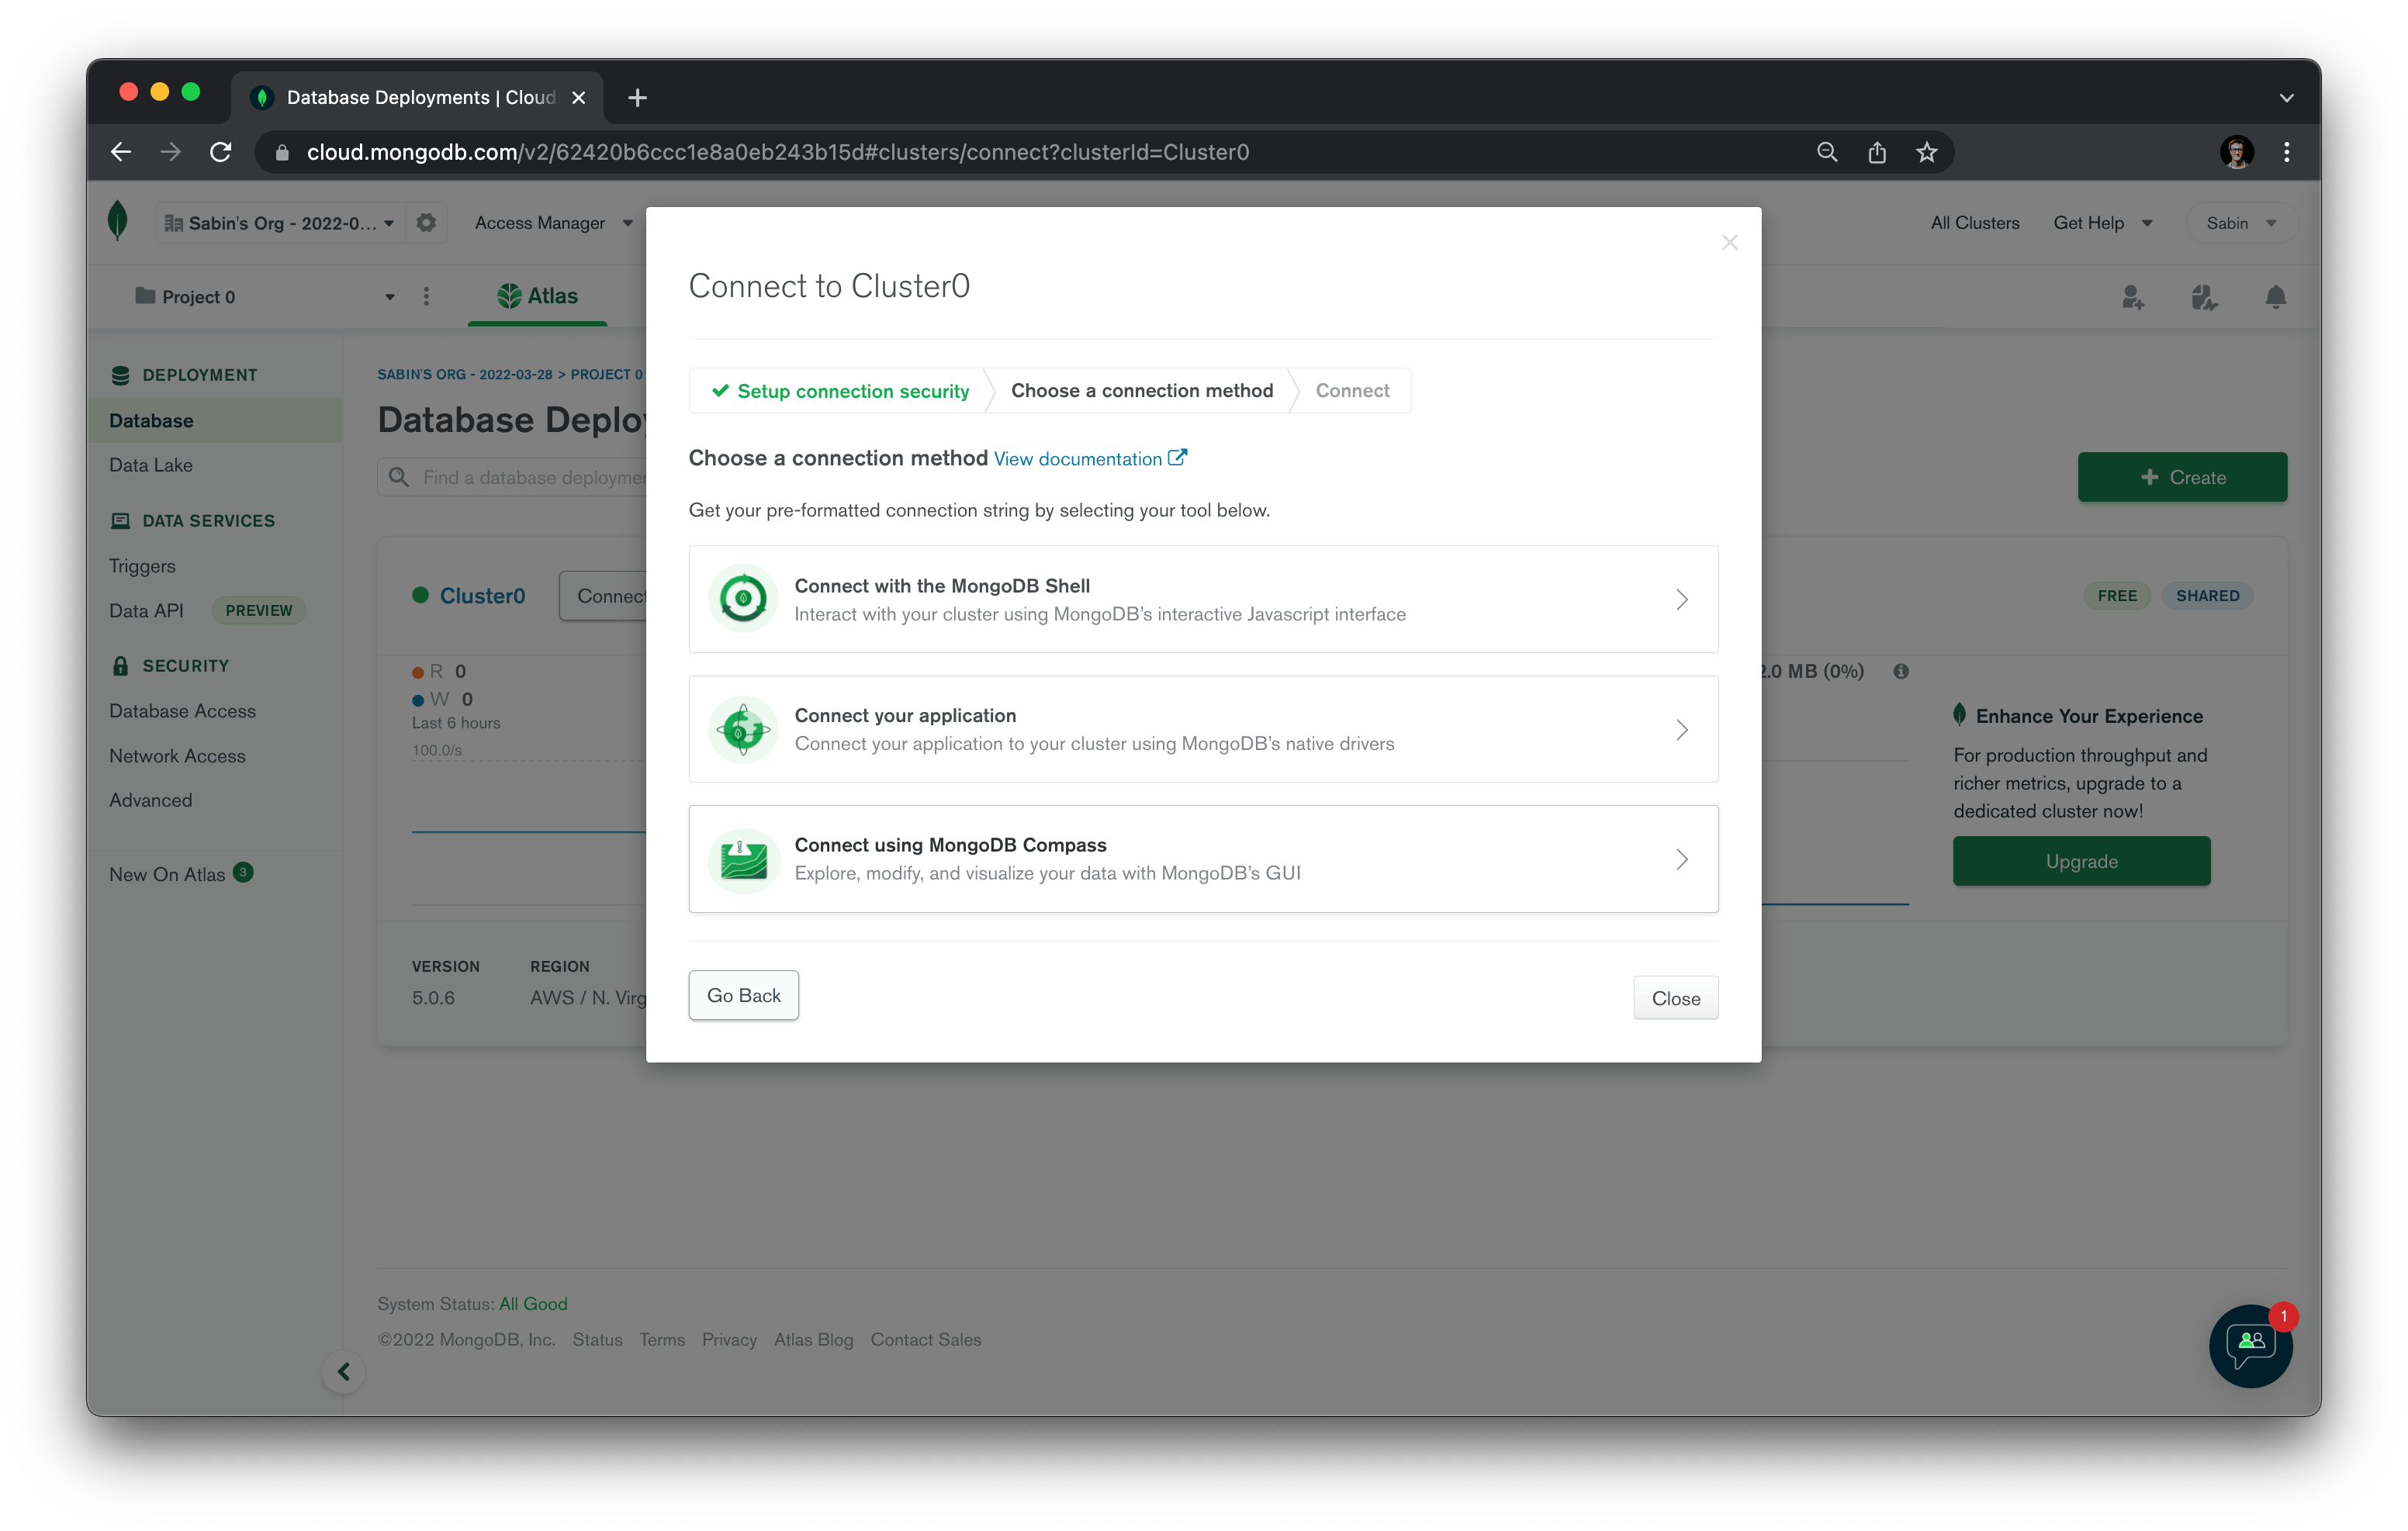Click the share page icon
Image resolution: width=2408 pixels, height=1531 pixels.
[1877, 152]
